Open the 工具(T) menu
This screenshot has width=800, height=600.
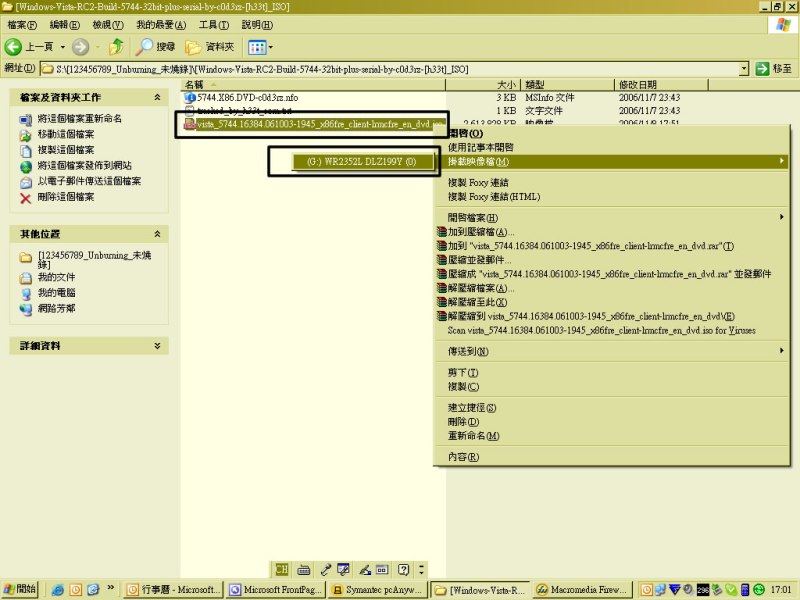[x=214, y=25]
